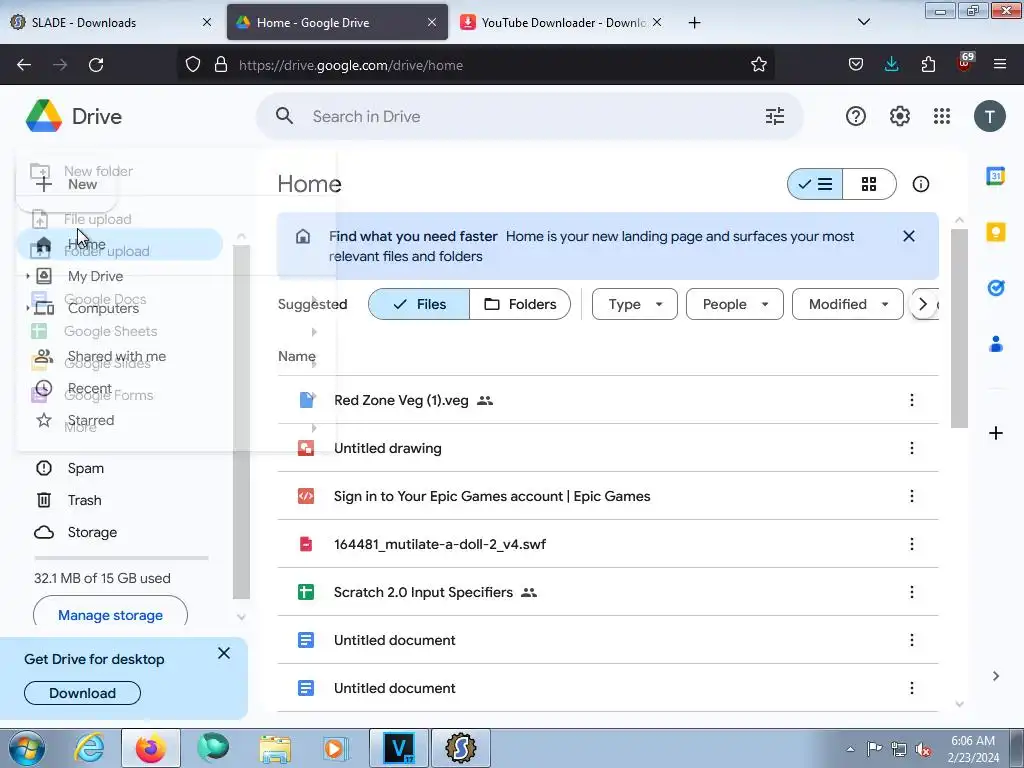
Task: Click Manage storage button
Action: click(x=110, y=615)
